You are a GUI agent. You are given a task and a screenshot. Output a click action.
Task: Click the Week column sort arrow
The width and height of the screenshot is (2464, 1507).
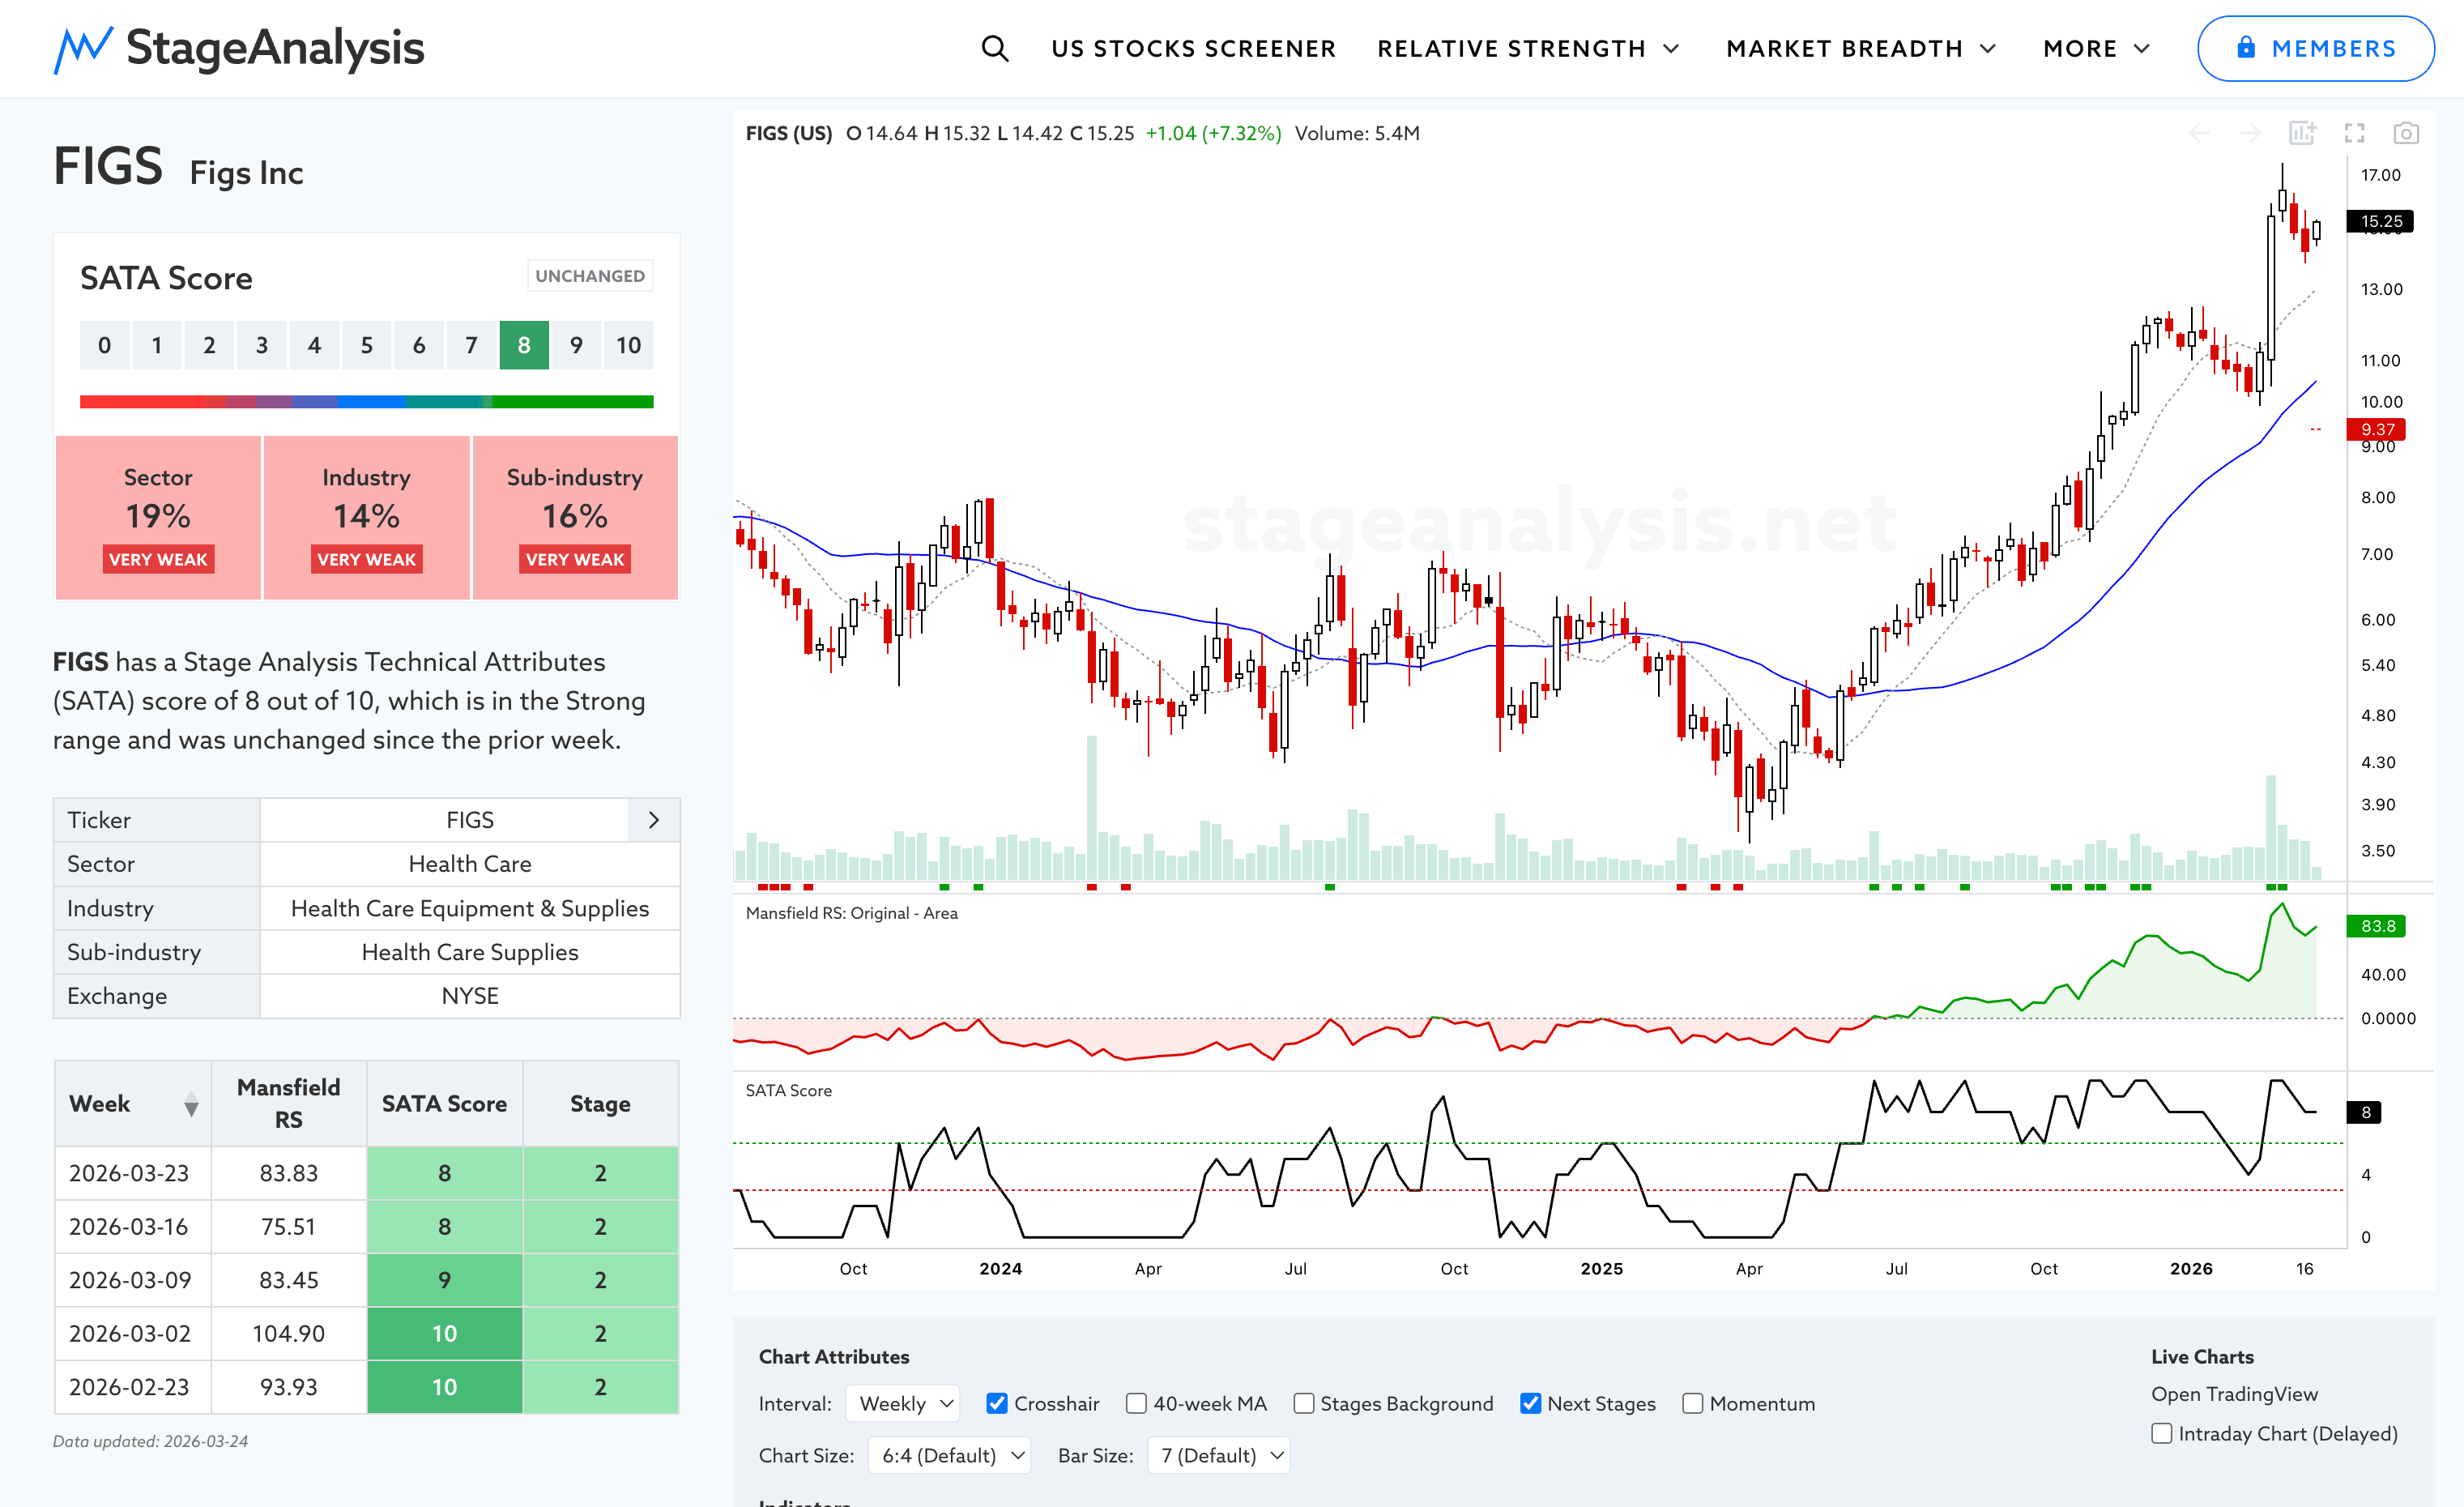coord(191,1104)
